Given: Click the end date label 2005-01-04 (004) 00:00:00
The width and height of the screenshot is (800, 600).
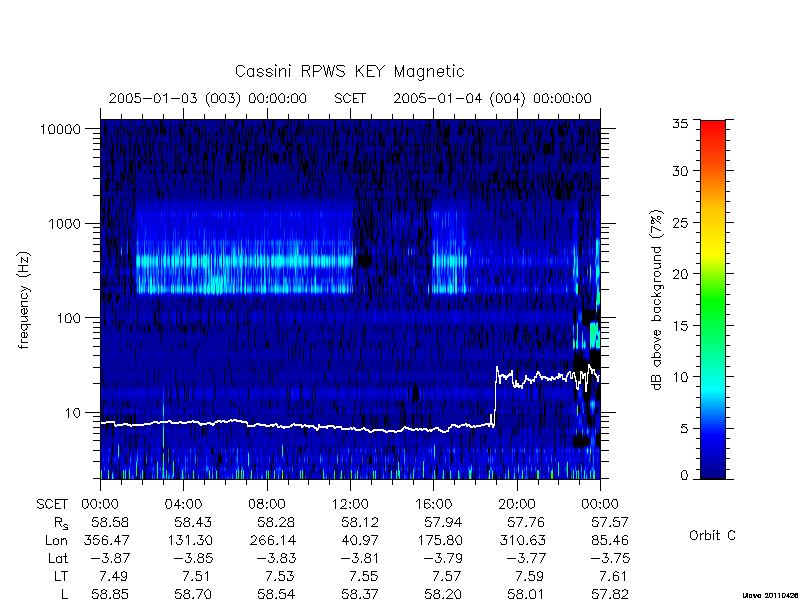Looking at the screenshot, I should point(492,98).
